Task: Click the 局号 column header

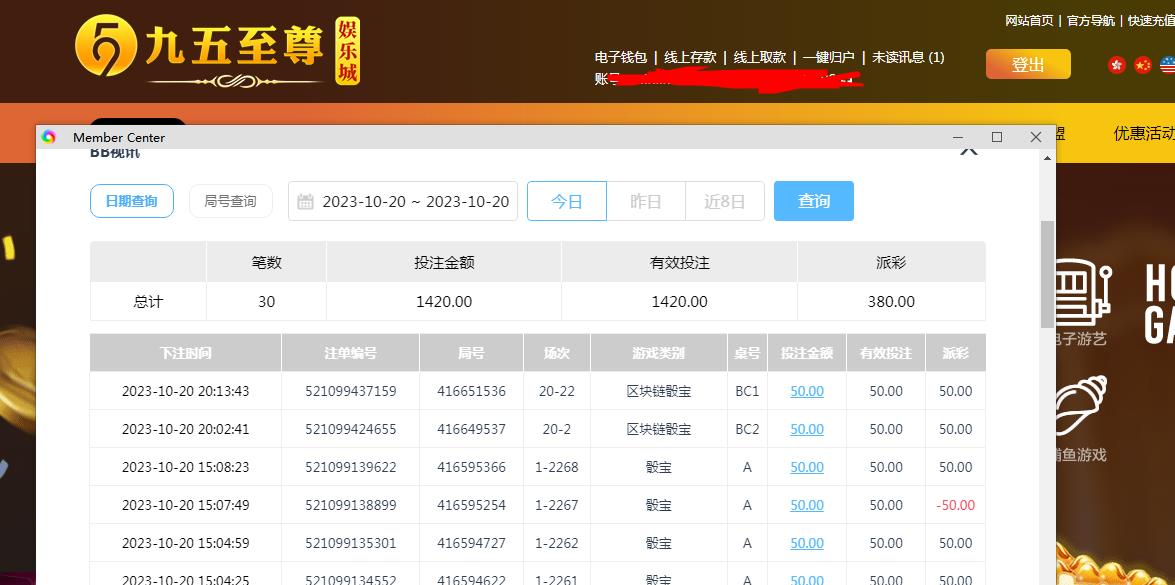Action: (471, 353)
